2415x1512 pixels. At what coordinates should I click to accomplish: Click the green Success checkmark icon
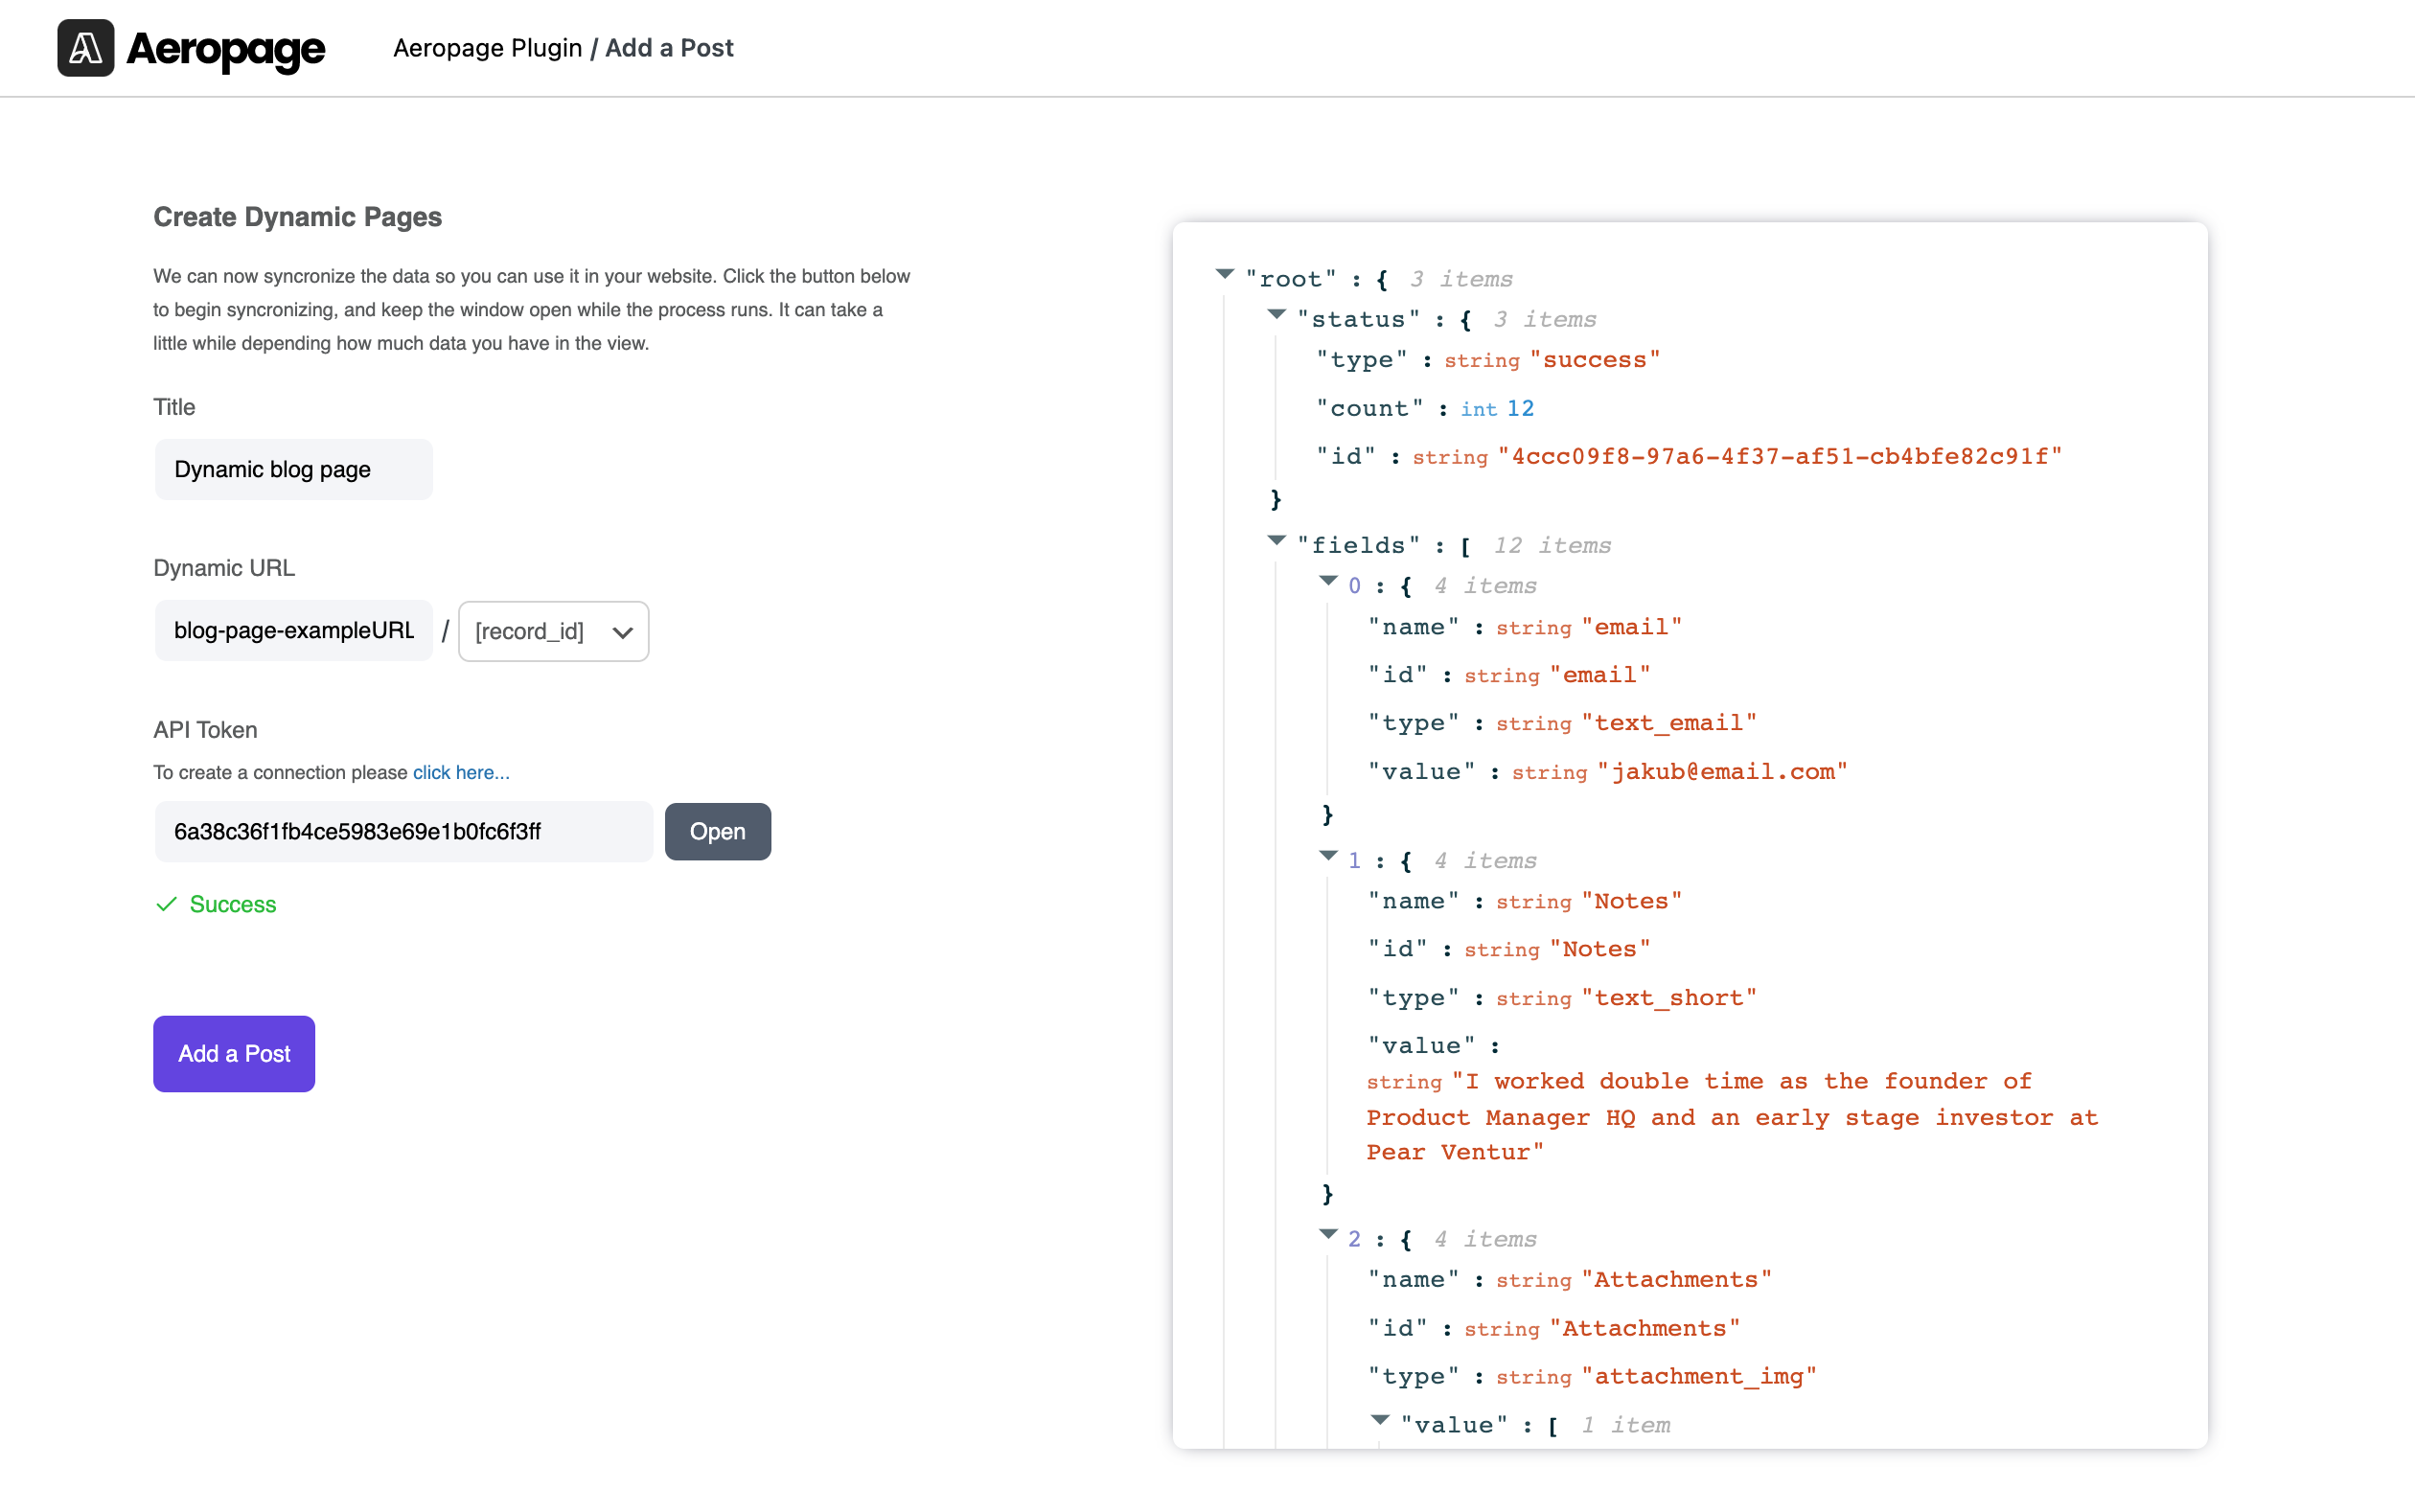point(167,903)
